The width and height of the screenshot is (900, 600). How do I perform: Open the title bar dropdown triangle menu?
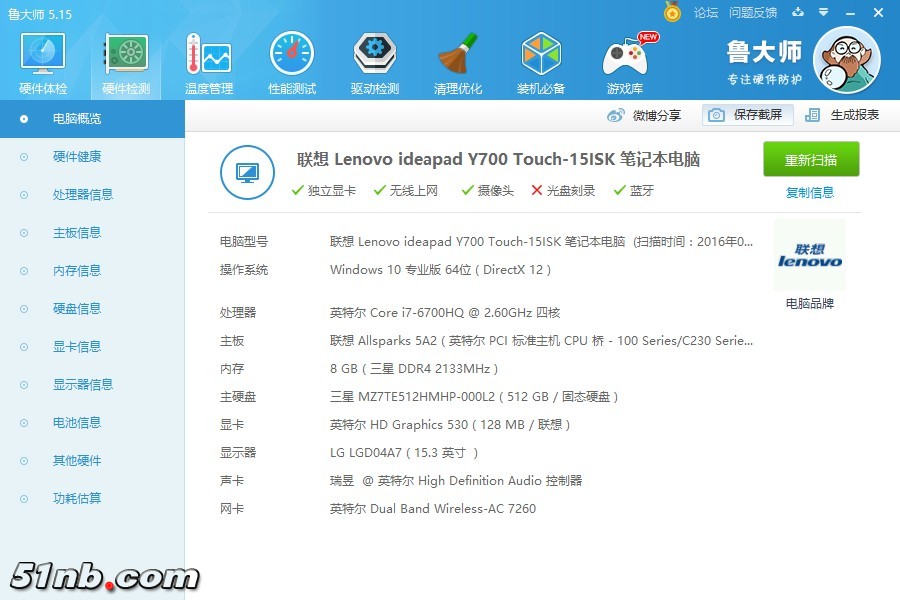pyautogui.click(x=823, y=12)
